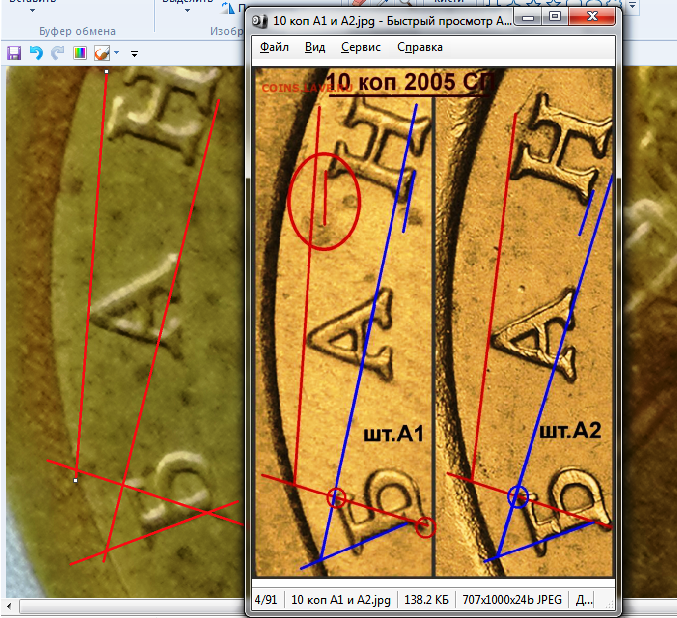Image resolution: width=677 pixels, height=618 pixels.
Task: Open the Сервис menu
Action: pos(359,47)
